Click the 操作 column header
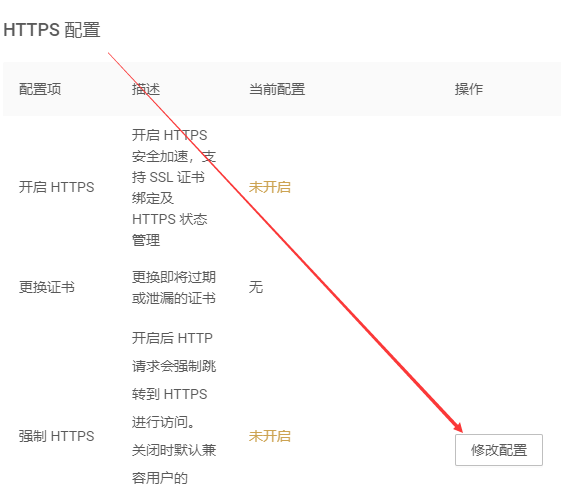 click(x=469, y=89)
